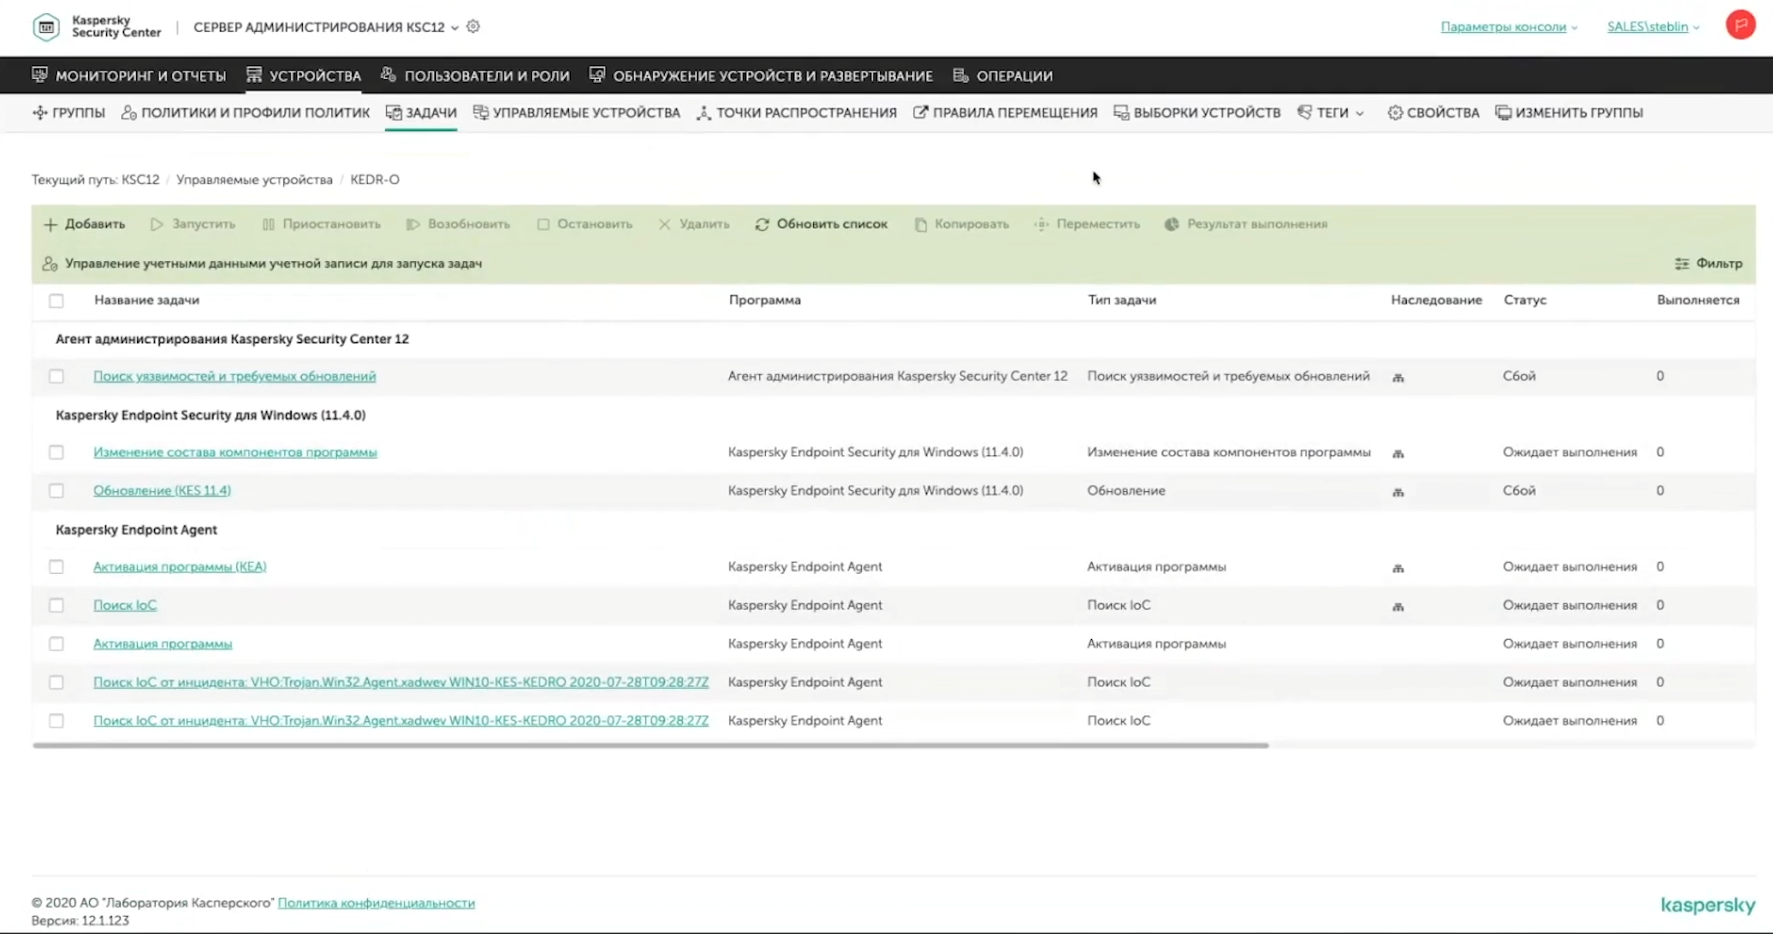This screenshot has height=934, width=1773.
Task: Click inheritance icon in the Поиск IoC row
Action: 1398,606
